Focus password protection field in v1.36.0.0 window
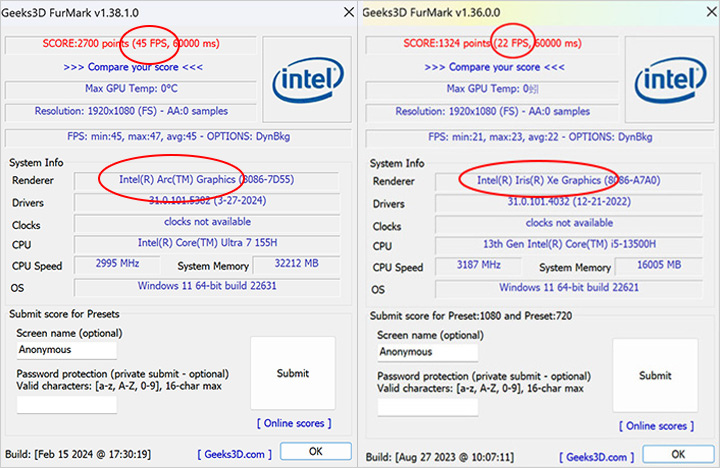Viewport: 720px width, 468px height. [428, 407]
